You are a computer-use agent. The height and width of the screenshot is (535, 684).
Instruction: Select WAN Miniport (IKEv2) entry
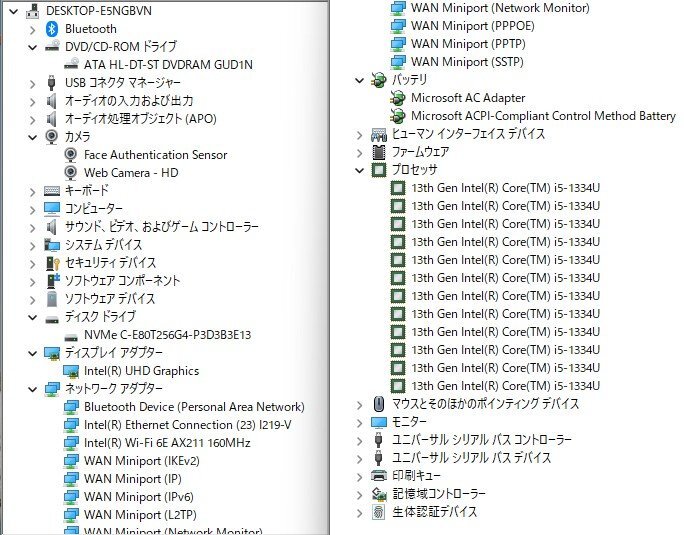click(142, 461)
